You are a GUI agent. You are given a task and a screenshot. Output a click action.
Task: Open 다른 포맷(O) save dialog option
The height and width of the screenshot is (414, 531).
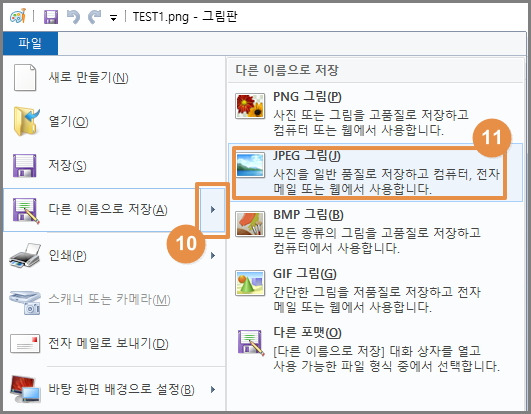(376, 349)
